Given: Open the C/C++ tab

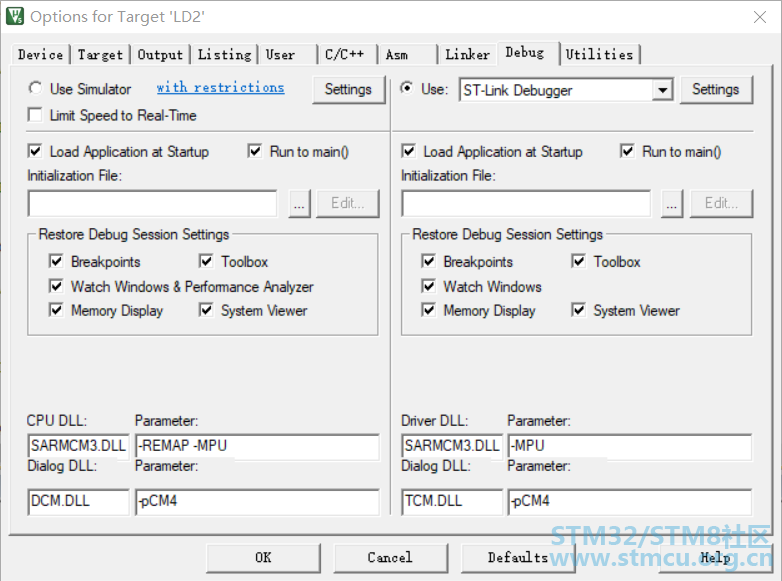Looking at the screenshot, I should tap(347, 54).
